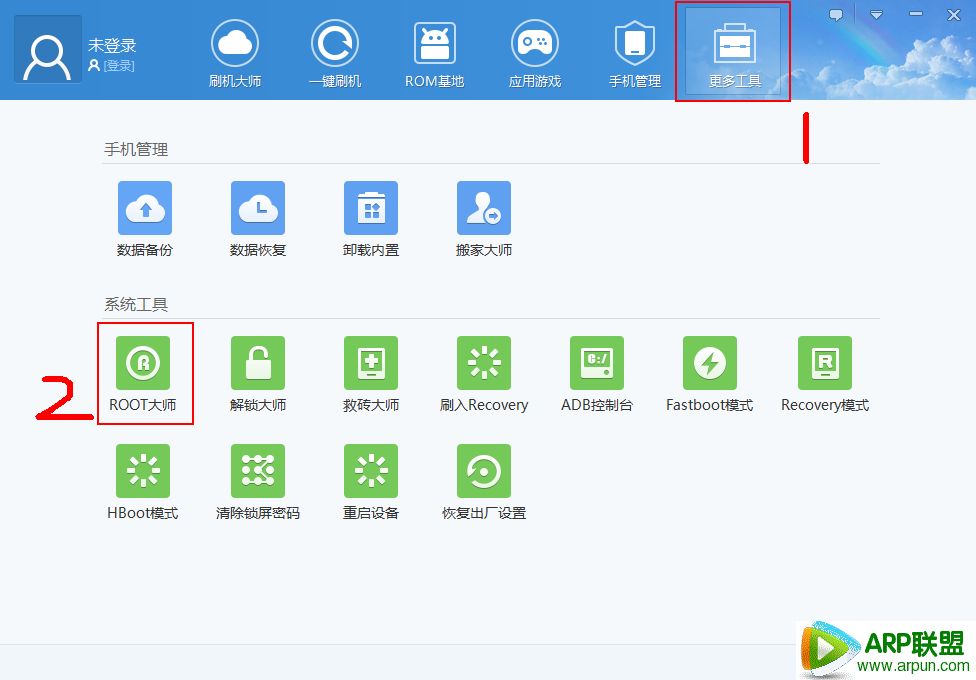This screenshot has width=976, height=680.
Task: Expand the title bar dropdown menu arrow
Action: (x=876, y=15)
